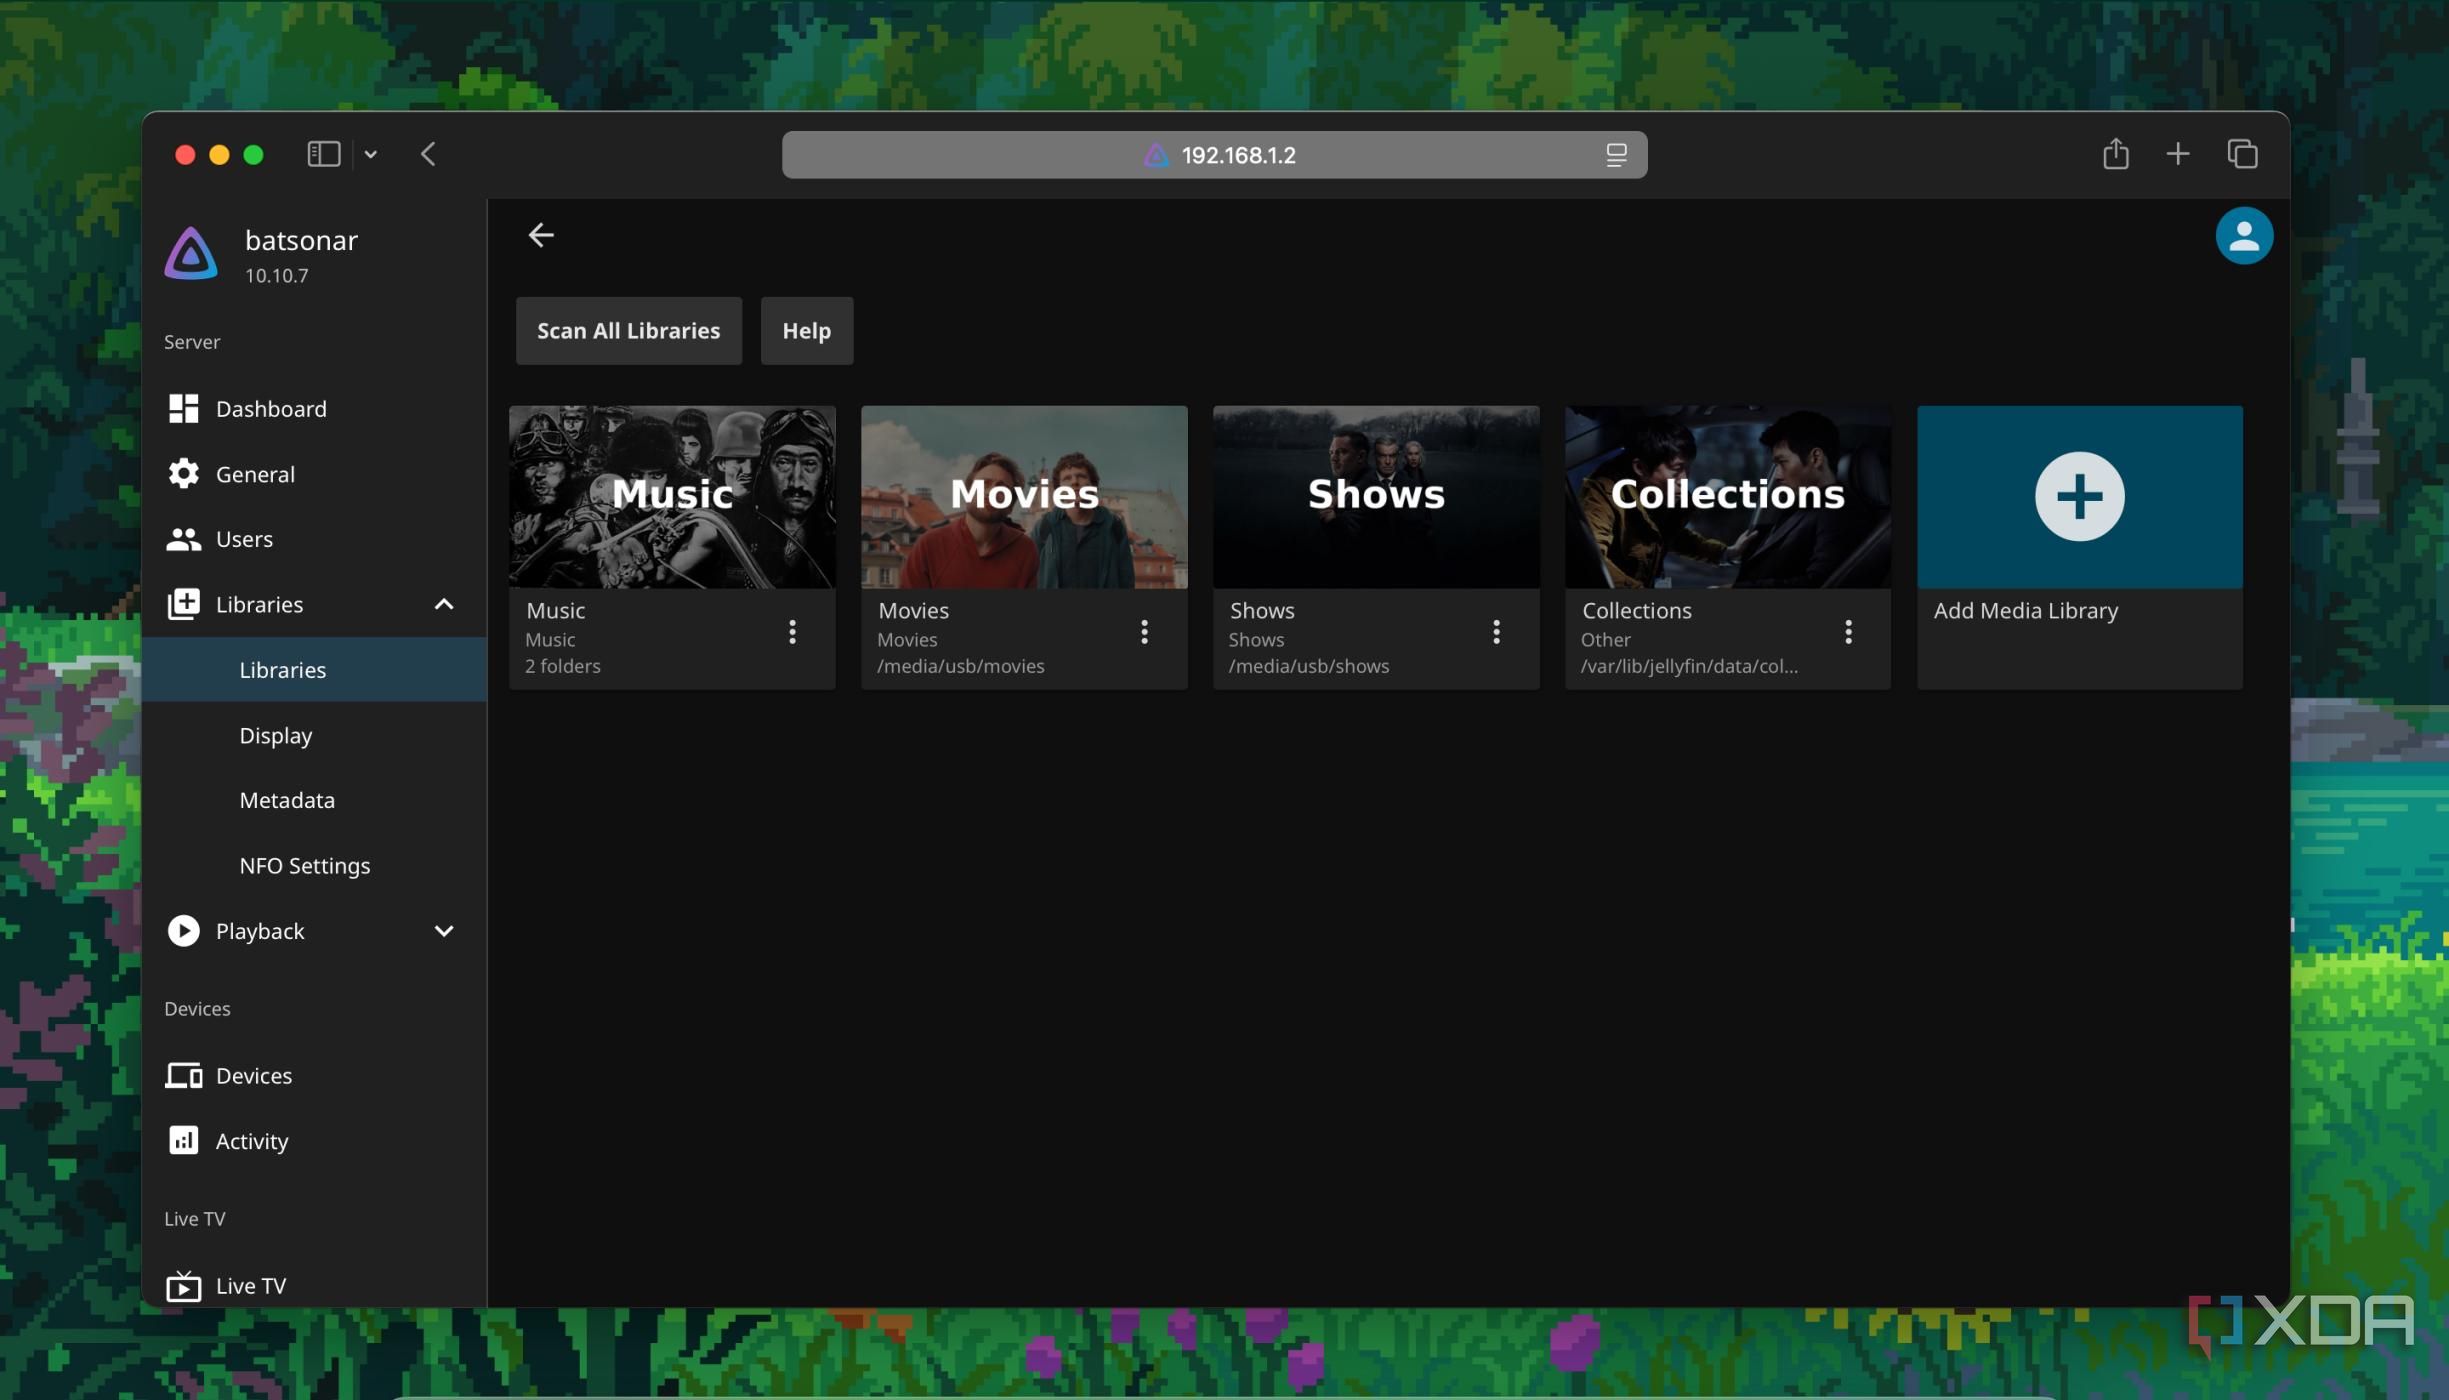
Task: Select the Libraries sub-item
Action: [x=314, y=670]
